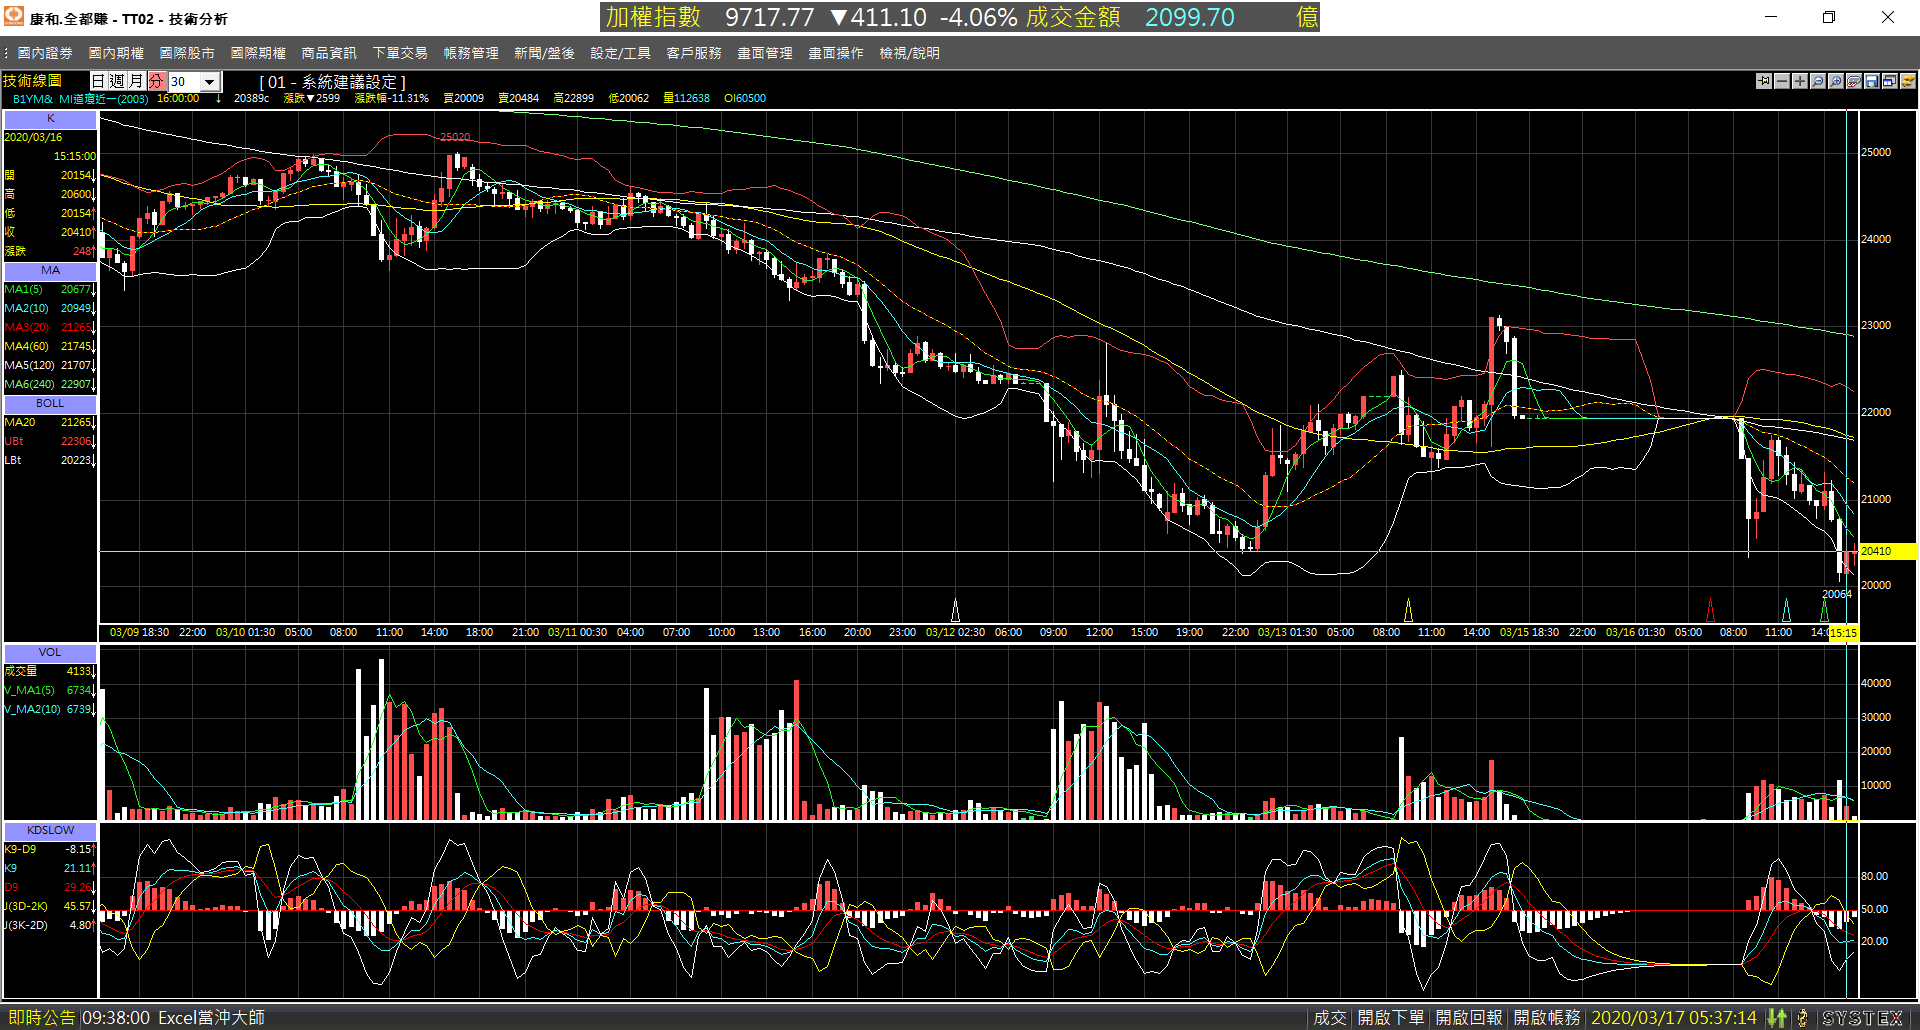Image resolution: width=1920 pixels, height=1030 pixels.
Task: Open the 檢視/說明 menu
Action: [x=909, y=53]
